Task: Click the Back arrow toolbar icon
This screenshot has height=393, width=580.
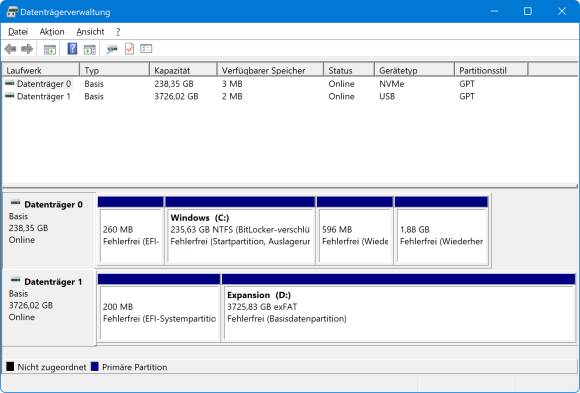Action: (x=10, y=49)
